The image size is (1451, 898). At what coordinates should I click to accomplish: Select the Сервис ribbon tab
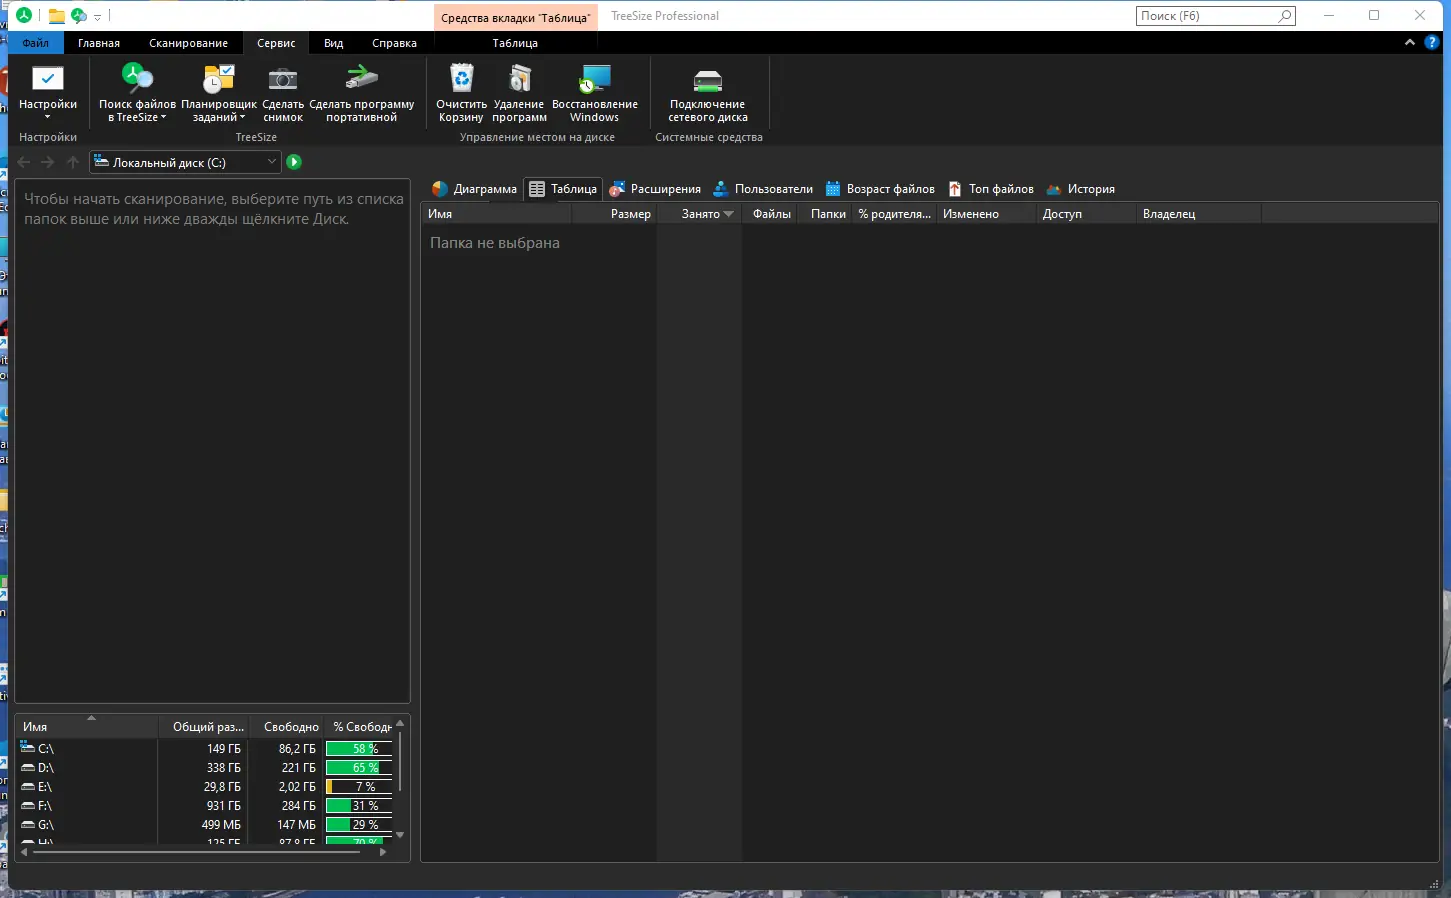(276, 43)
